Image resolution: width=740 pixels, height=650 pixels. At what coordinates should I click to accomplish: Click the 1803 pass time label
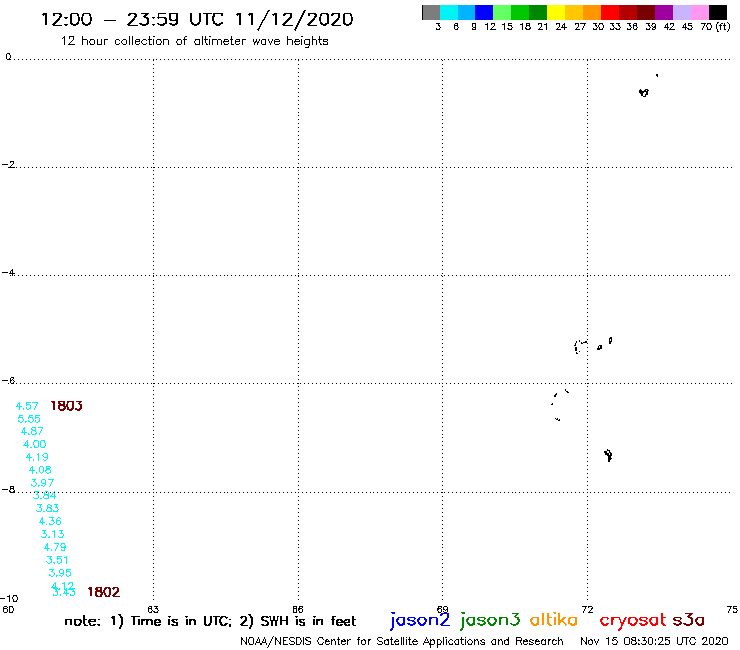tap(67, 406)
